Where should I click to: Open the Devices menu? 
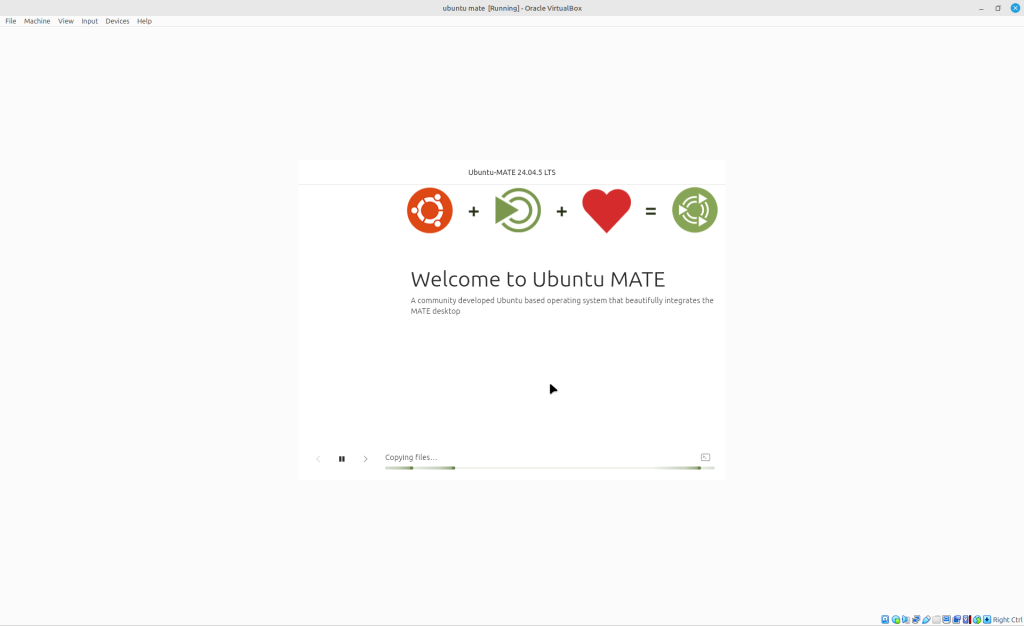click(118, 21)
